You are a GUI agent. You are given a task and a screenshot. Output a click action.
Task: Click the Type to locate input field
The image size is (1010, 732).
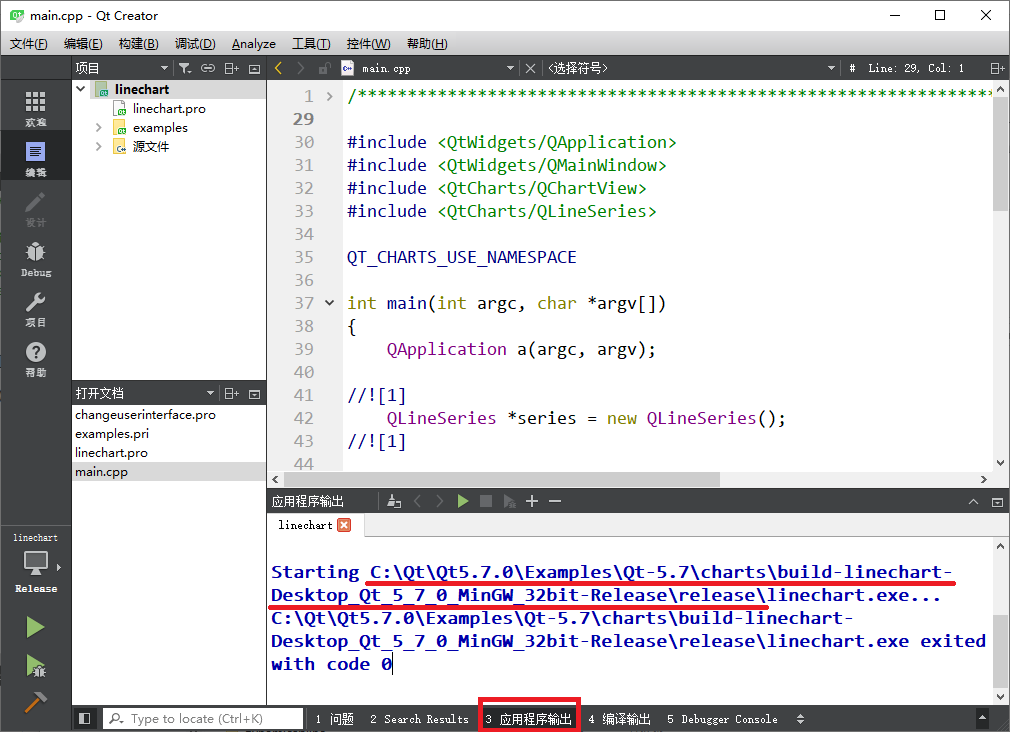point(205,718)
